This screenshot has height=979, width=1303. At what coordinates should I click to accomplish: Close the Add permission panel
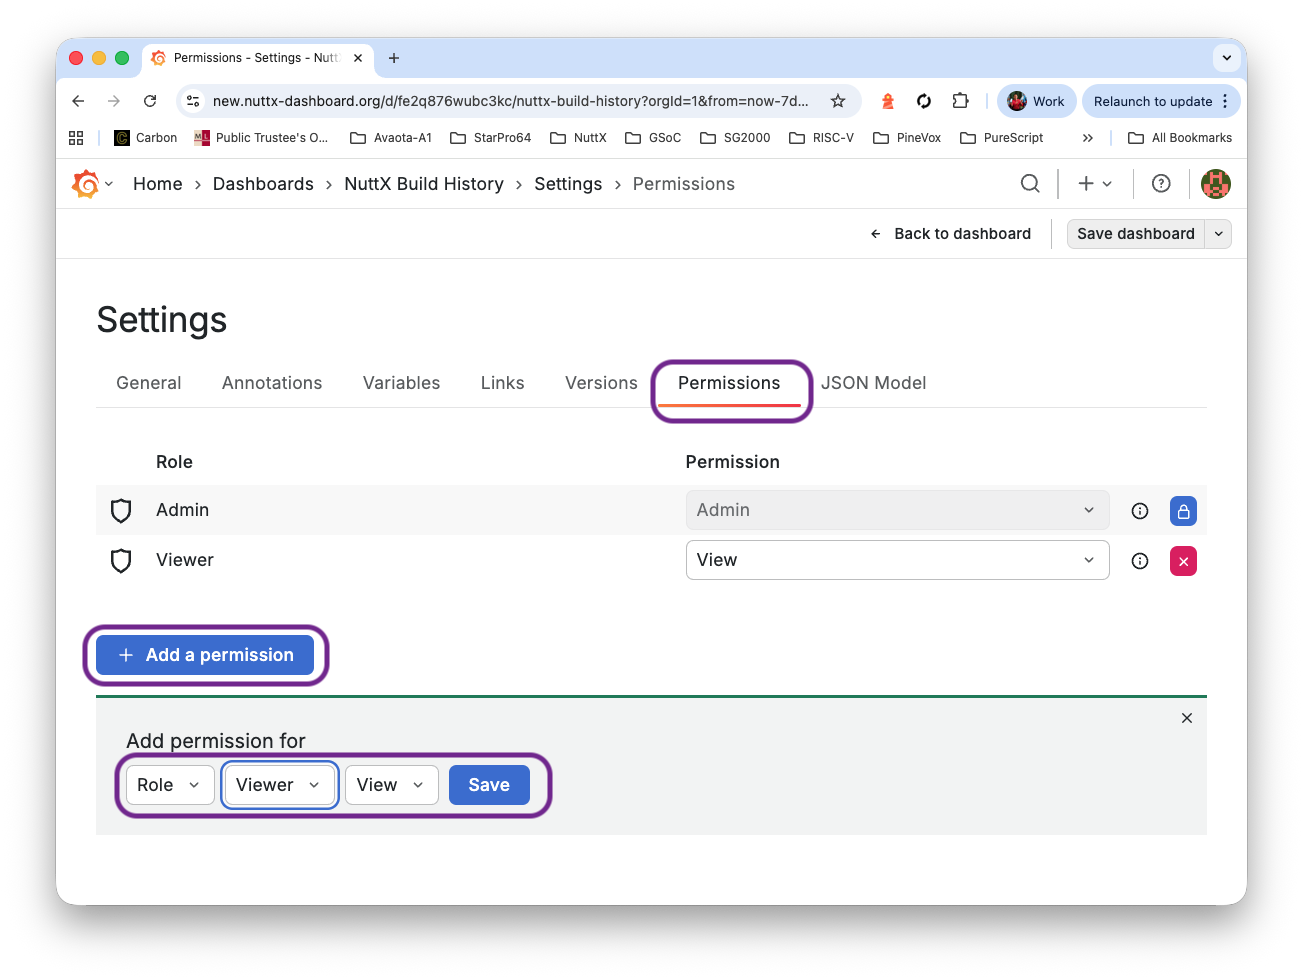[1186, 718]
